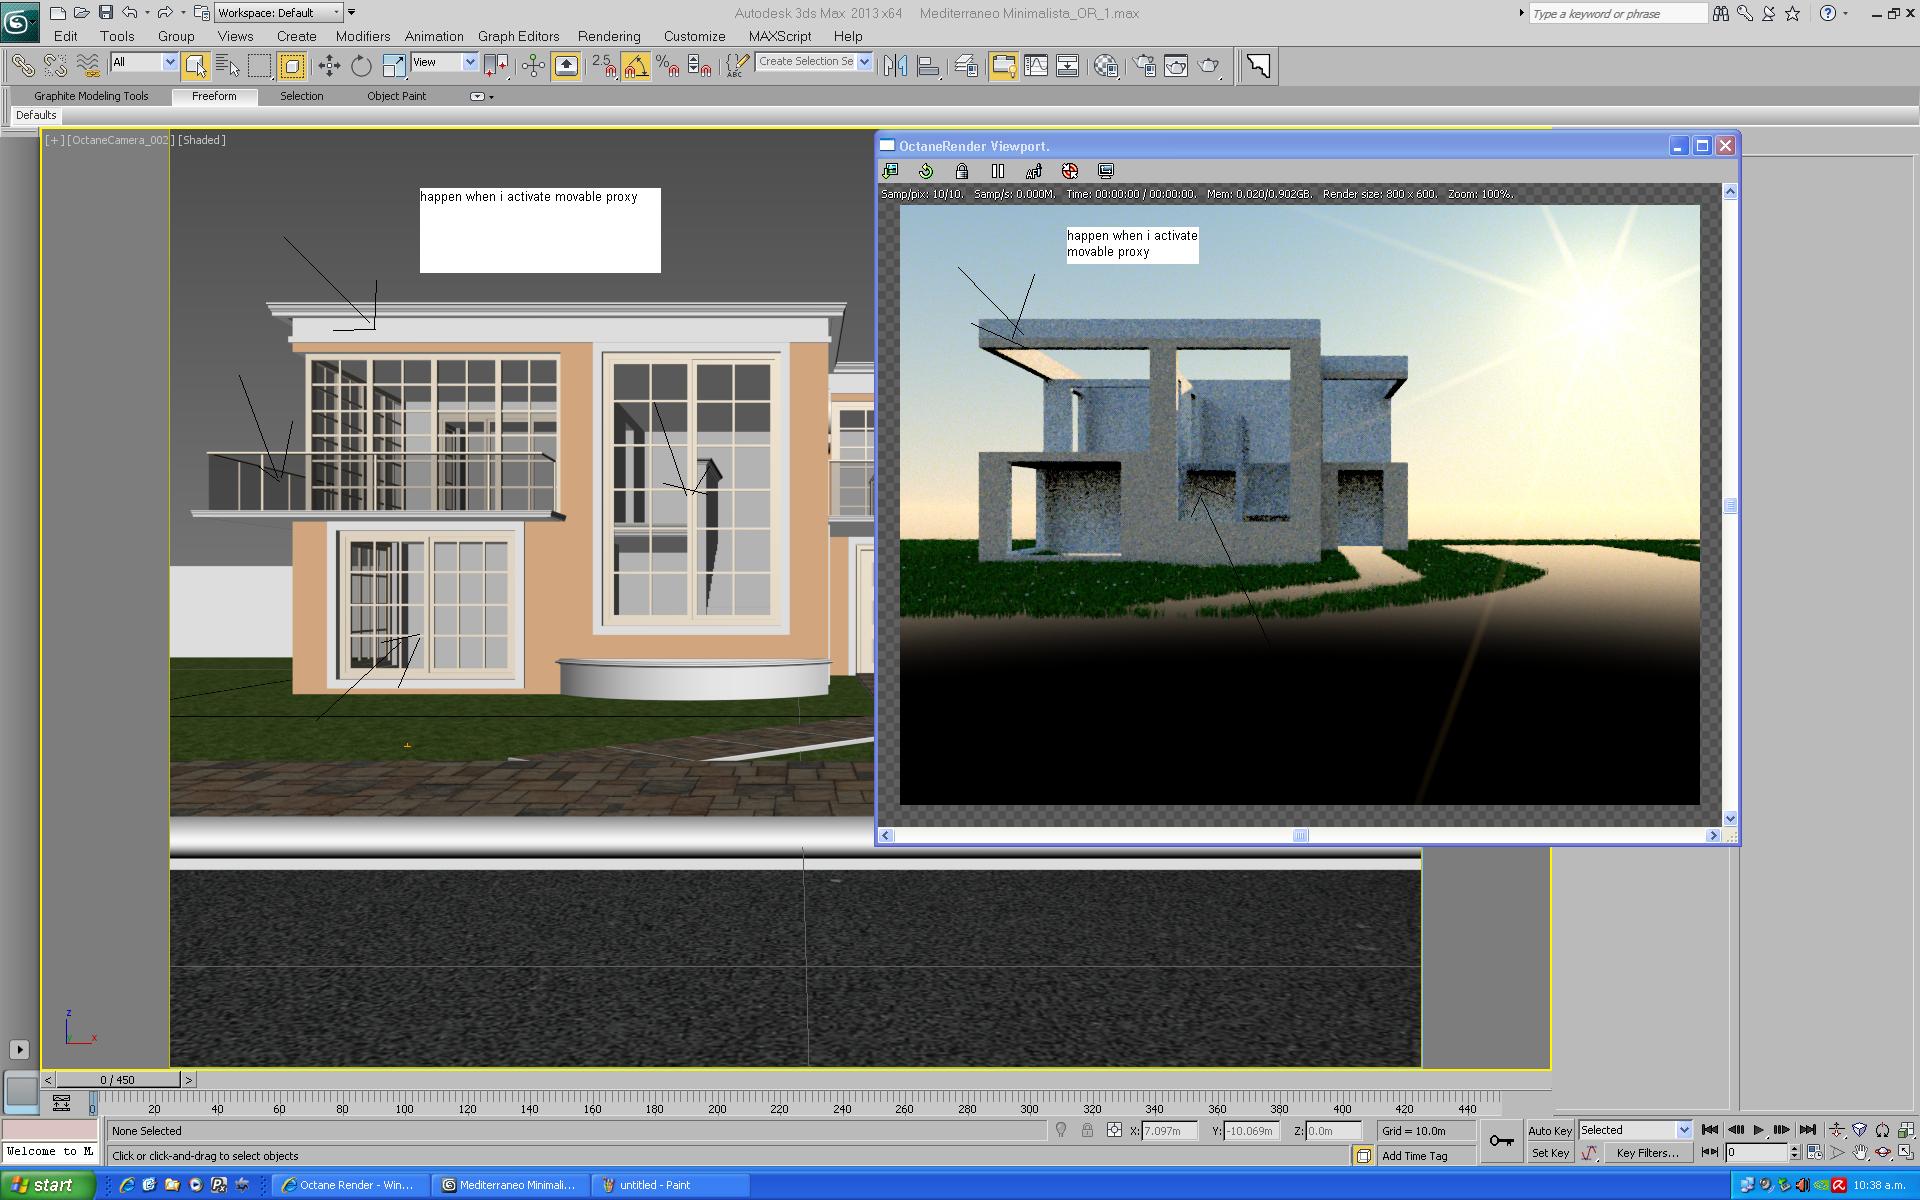The image size is (1920, 1200).
Task: Open the Workspace Default dropdown
Action: click(279, 13)
